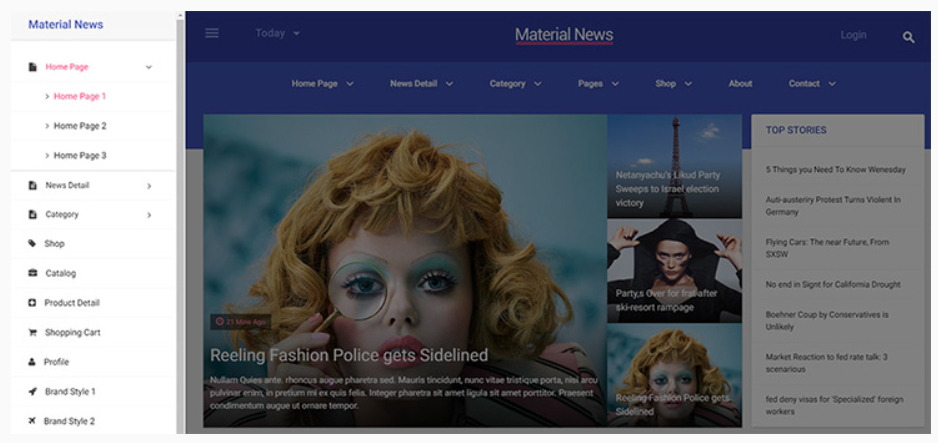Viewport: 938px width, 443px height.
Task: Click the Home Page document icon in sidebar
Action: (32, 67)
